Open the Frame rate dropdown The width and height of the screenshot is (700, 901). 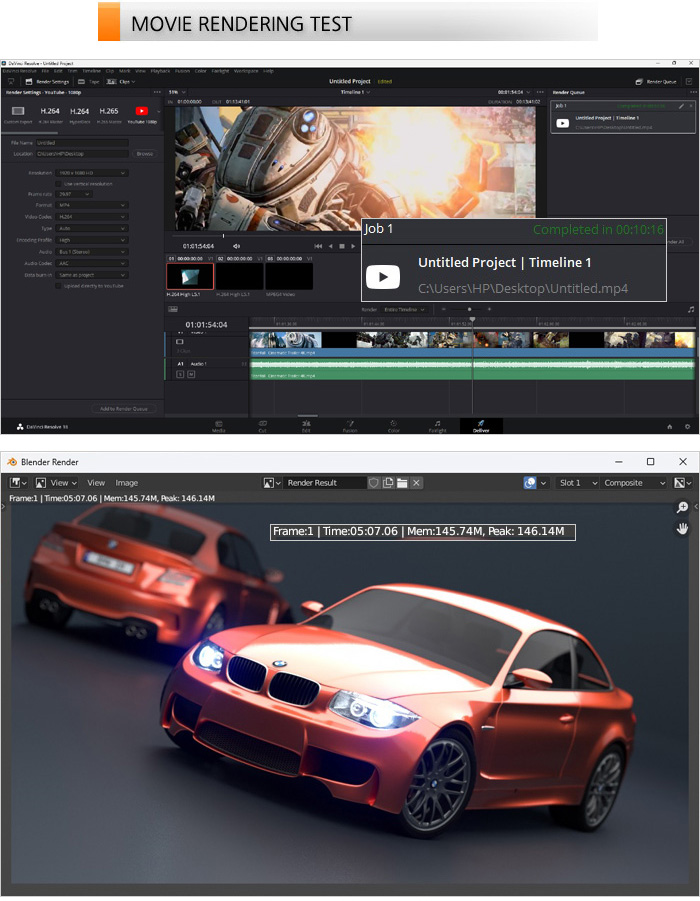tap(74, 194)
